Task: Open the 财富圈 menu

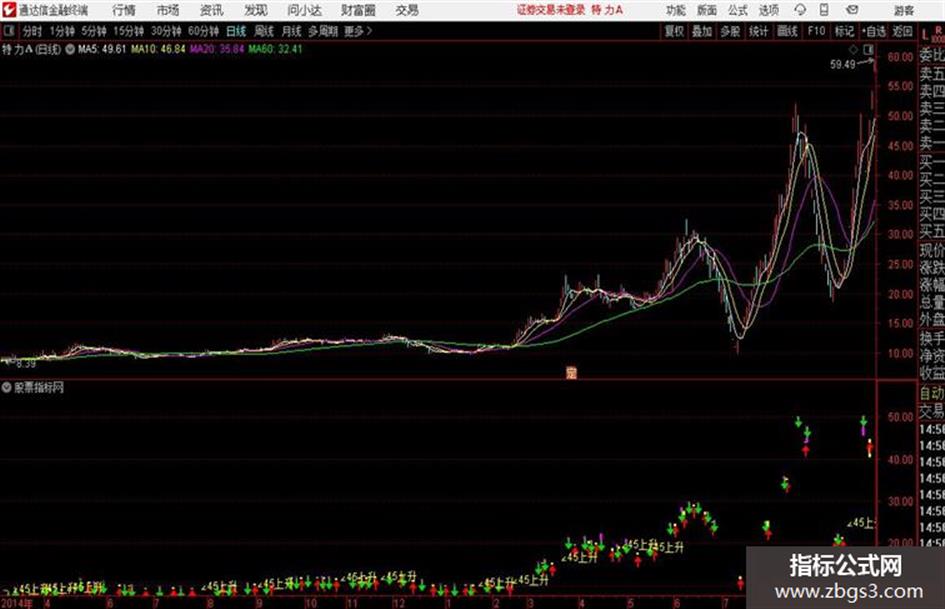Action: (358, 10)
